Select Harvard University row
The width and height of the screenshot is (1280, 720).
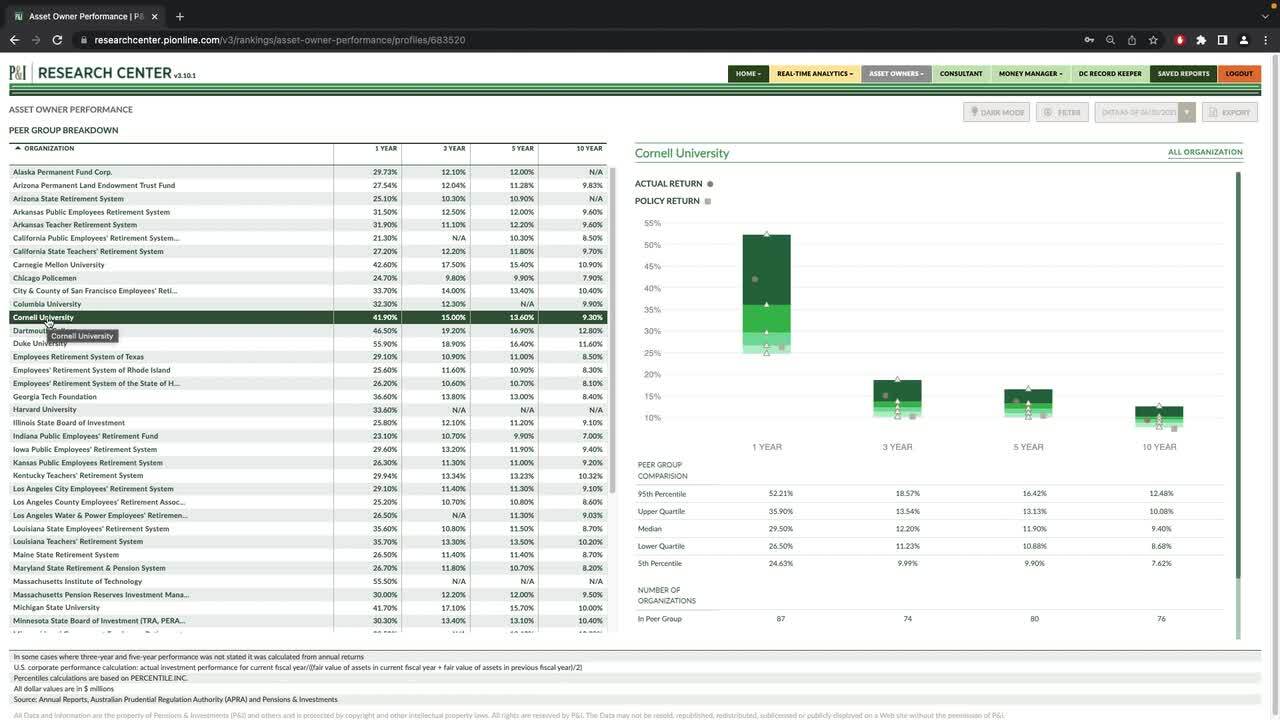tap(308, 409)
